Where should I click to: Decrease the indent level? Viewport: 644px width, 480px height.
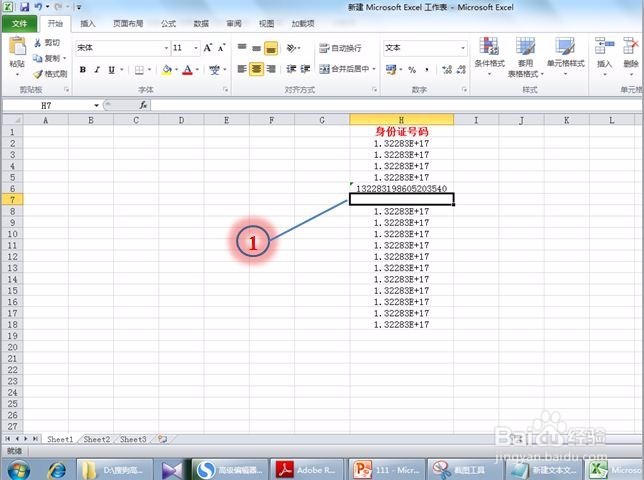point(291,69)
